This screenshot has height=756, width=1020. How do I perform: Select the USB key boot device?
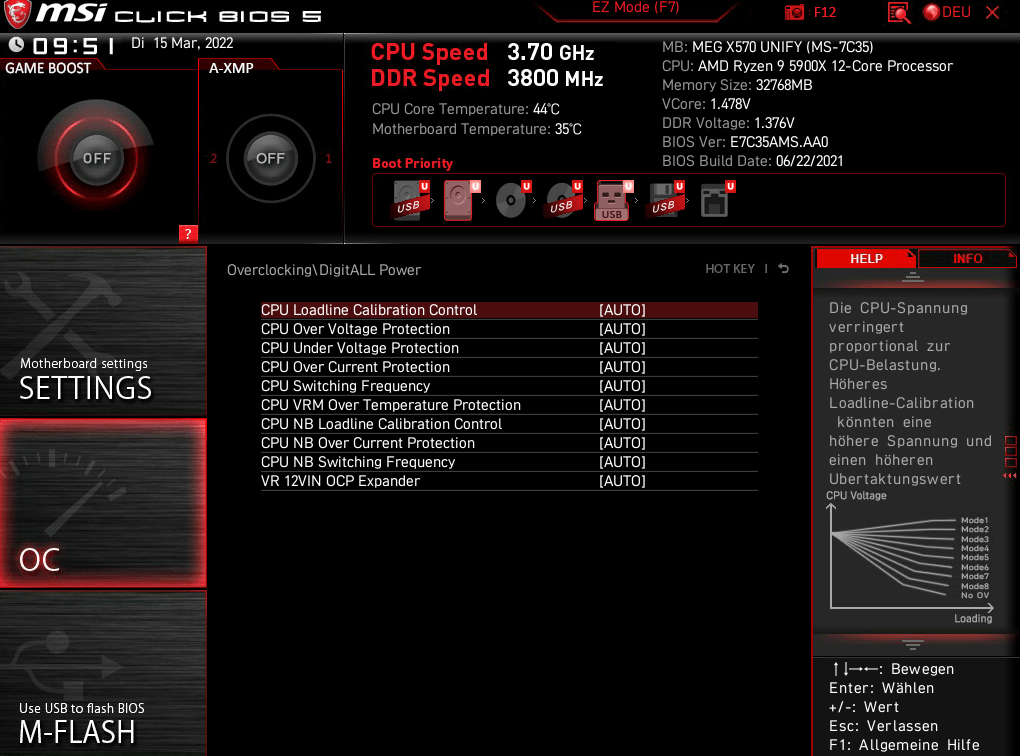[613, 200]
